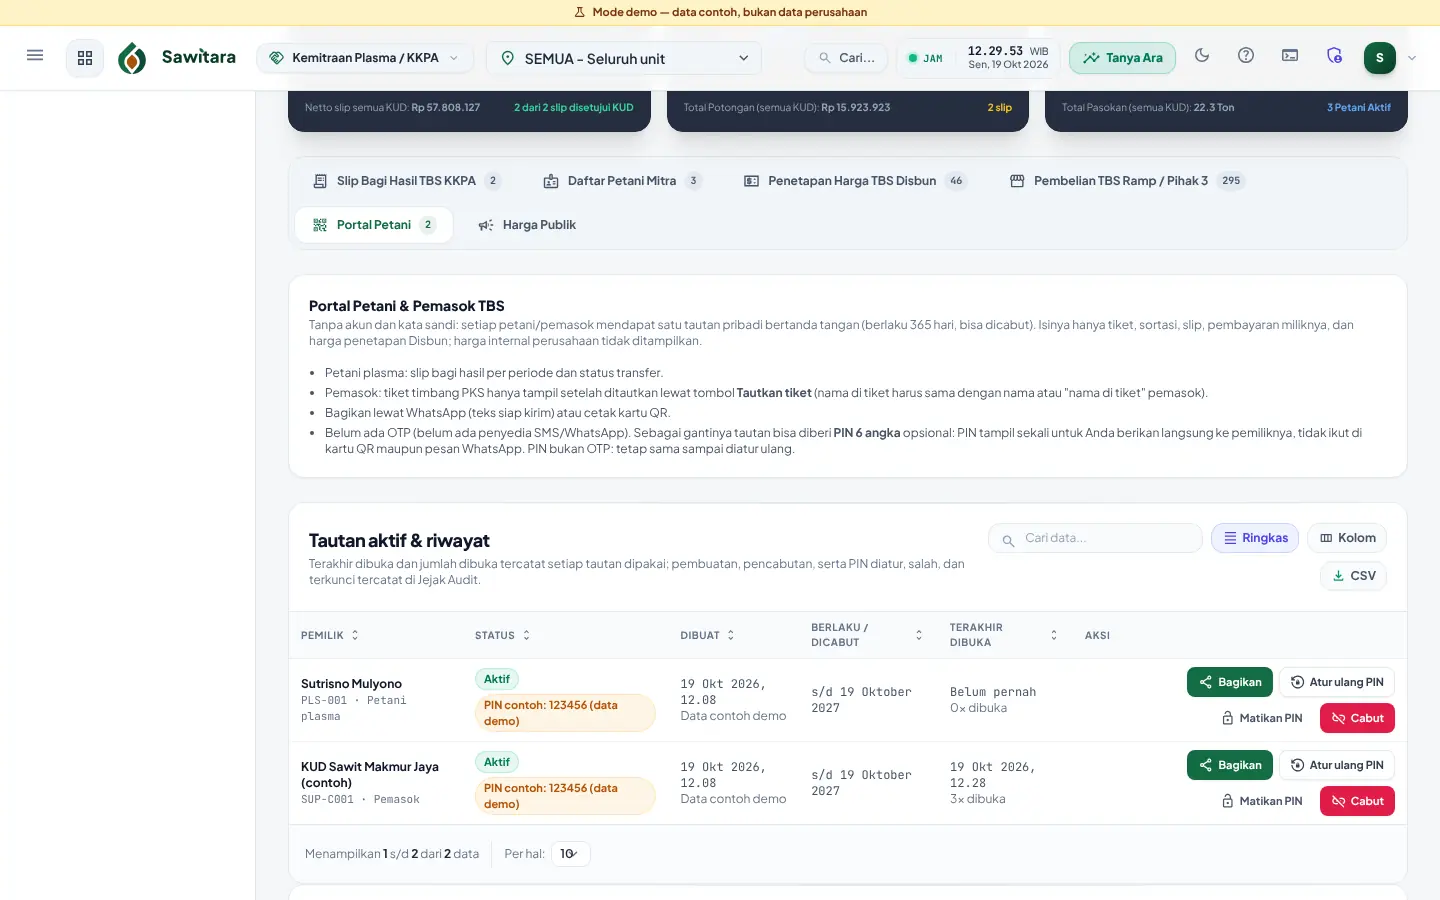Click the JAM clock status indicator
The image size is (1440, 900).
point(925,58)
